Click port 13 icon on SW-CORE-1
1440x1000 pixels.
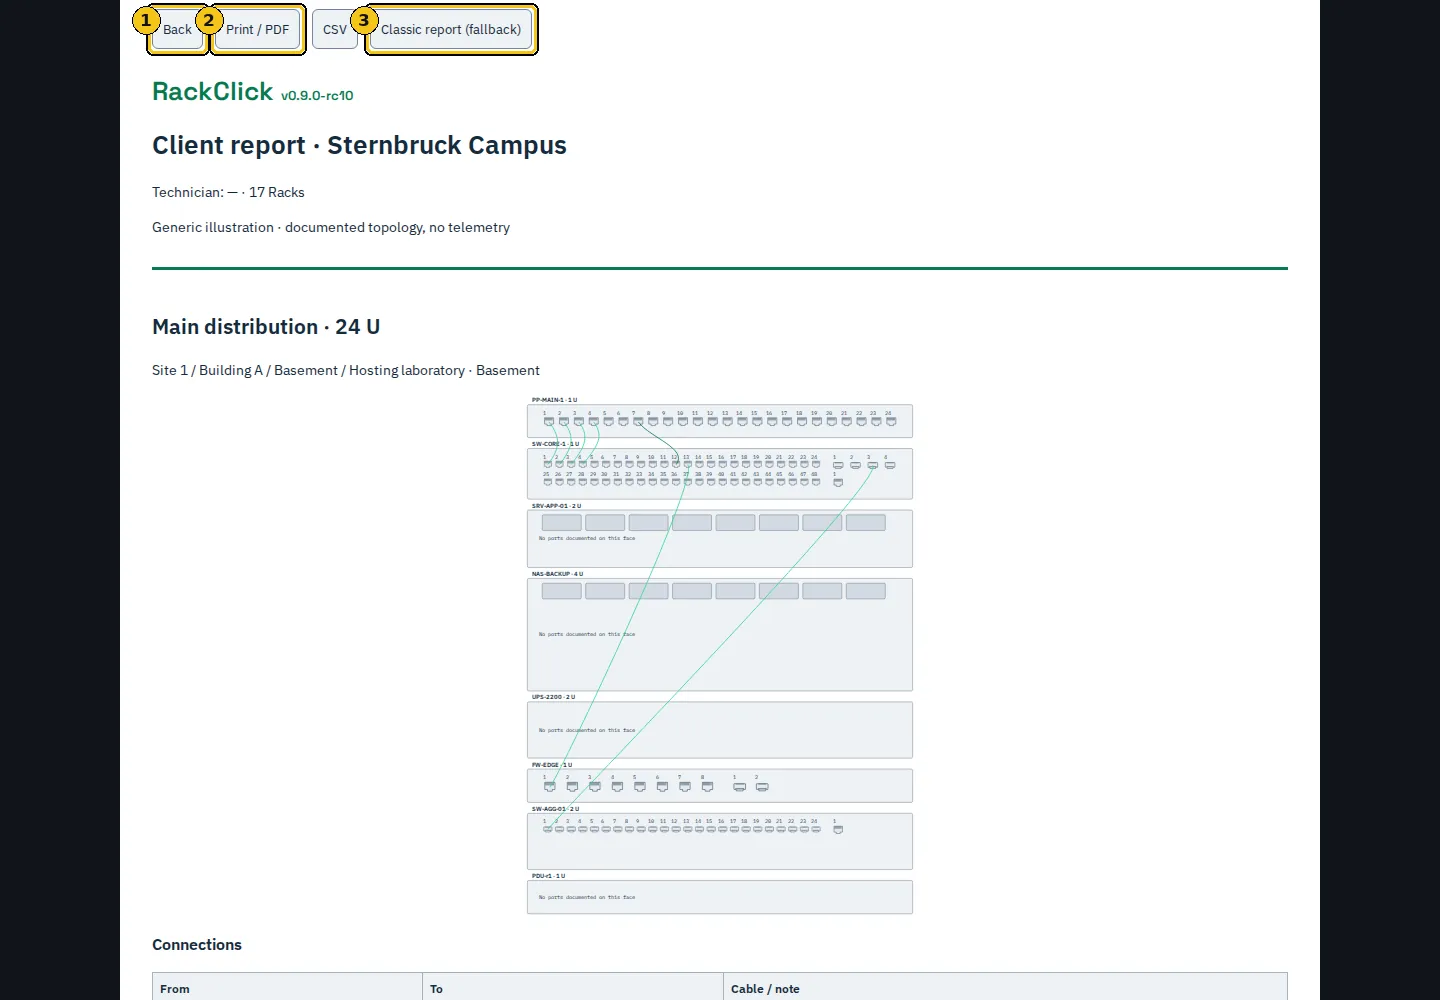(x=687, y=465)
